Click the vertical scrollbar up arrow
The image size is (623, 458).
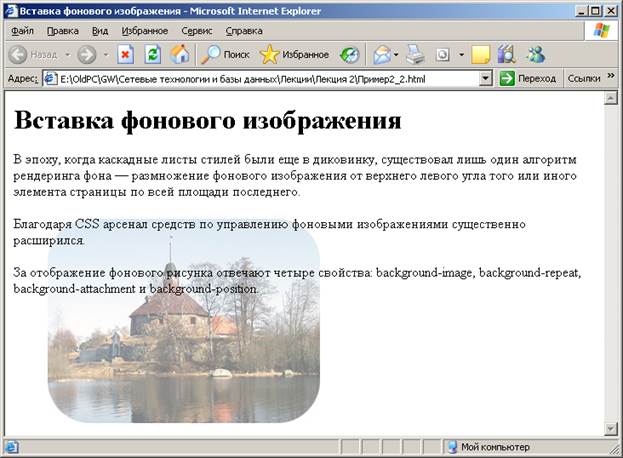pyautogui.click(x=610, y=98)
